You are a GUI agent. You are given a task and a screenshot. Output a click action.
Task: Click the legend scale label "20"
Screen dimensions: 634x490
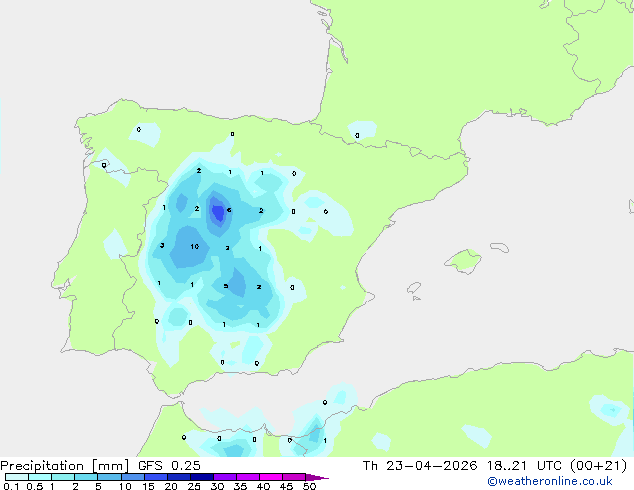(171, 486)
